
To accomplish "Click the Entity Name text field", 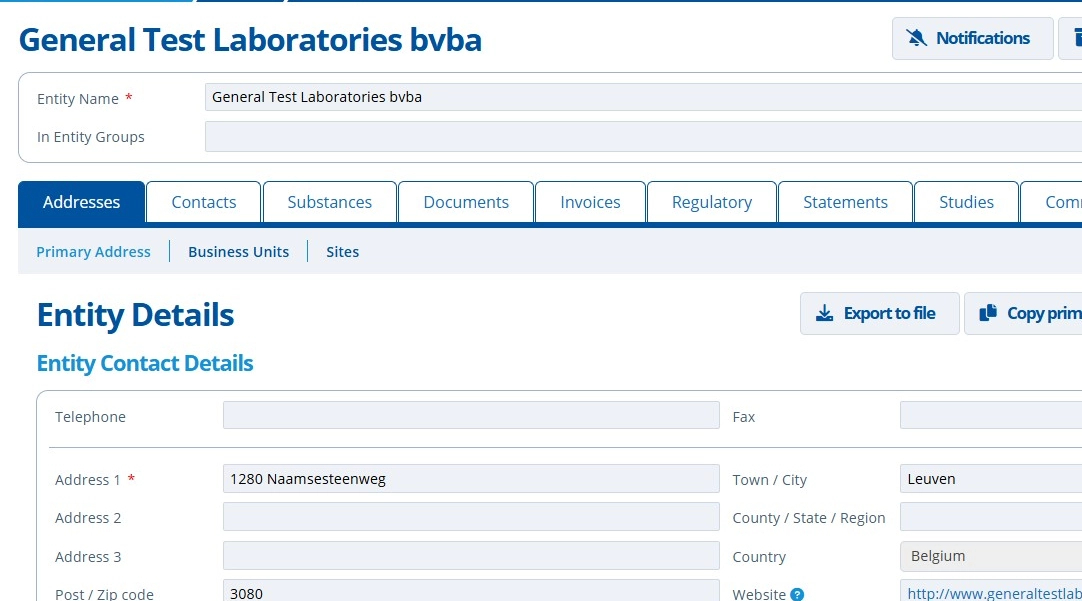I will click(642, 98).
